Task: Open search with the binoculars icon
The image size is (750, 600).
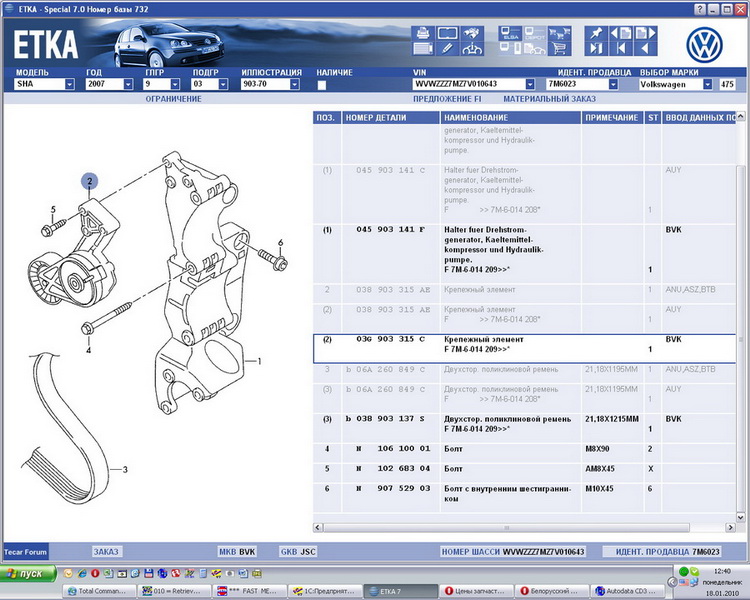Action: [472, 33]
